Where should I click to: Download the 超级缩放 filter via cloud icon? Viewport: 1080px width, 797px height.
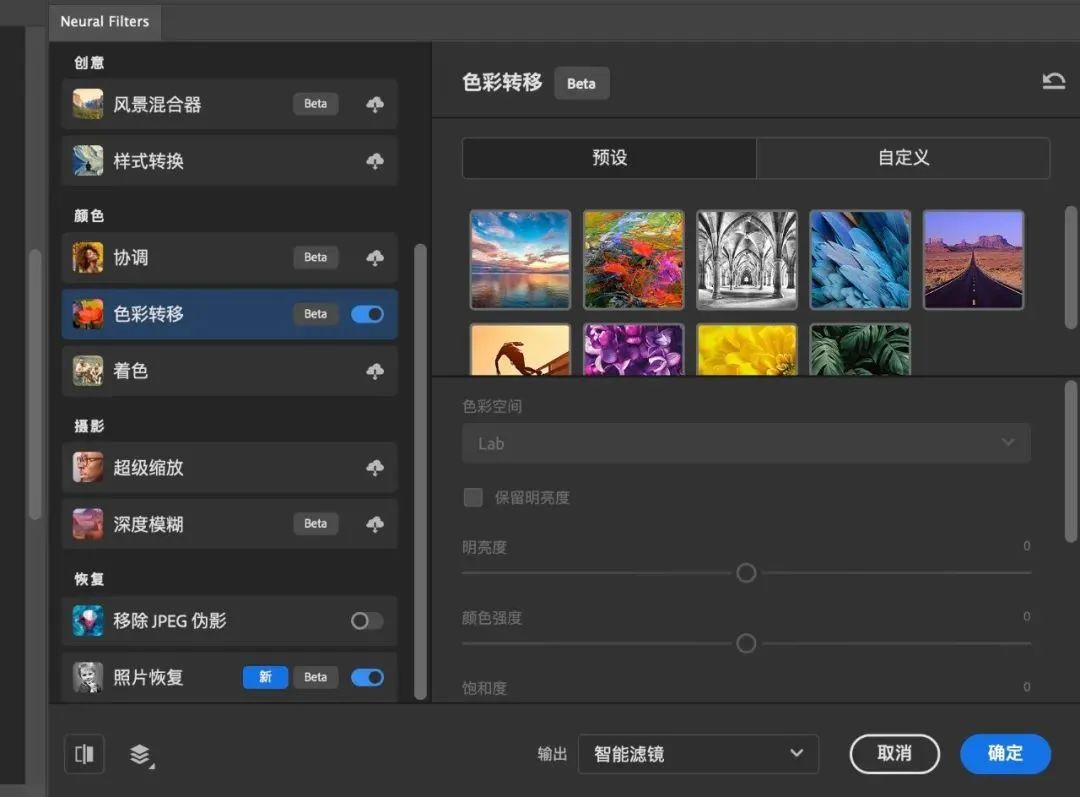coord(374,467)
